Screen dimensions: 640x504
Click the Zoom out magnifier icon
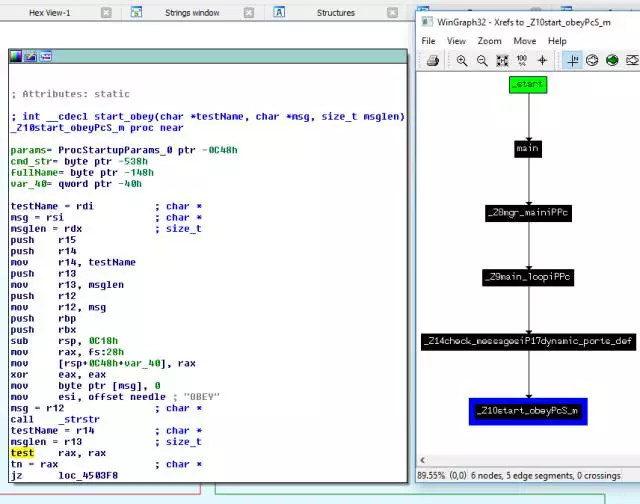pyautogui.click(x=482, y=60)
